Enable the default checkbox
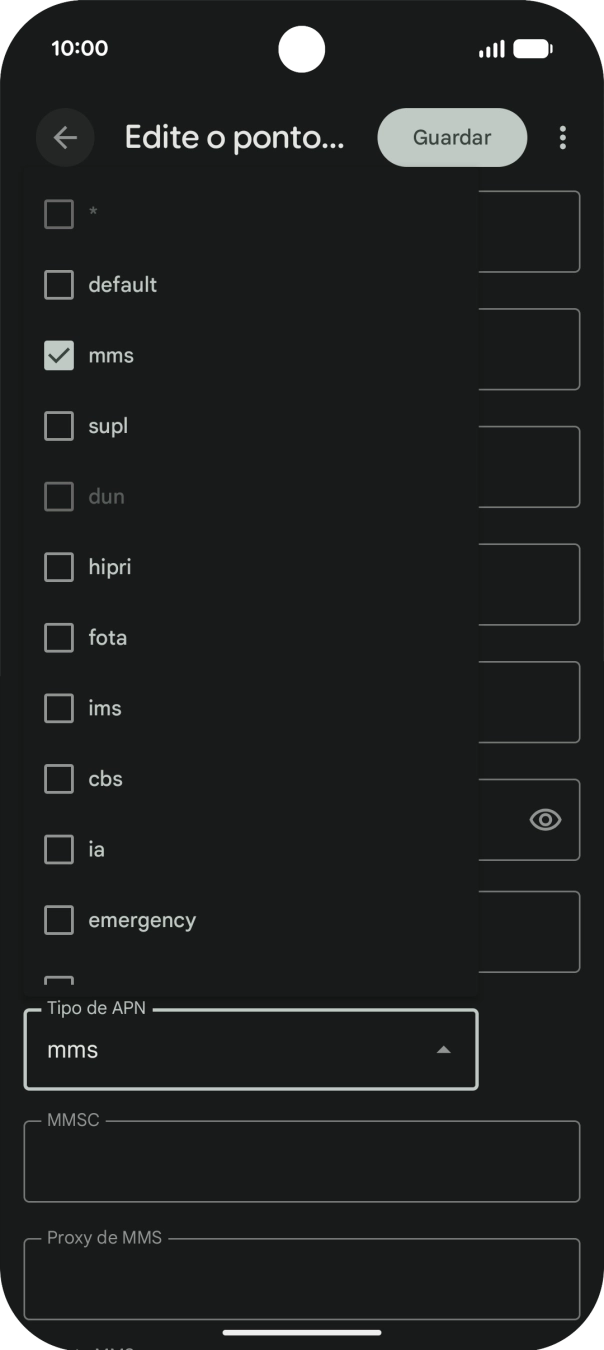The width and height of the screenshot is (604, 1350). pyautogui.click(x=59, y=285)
